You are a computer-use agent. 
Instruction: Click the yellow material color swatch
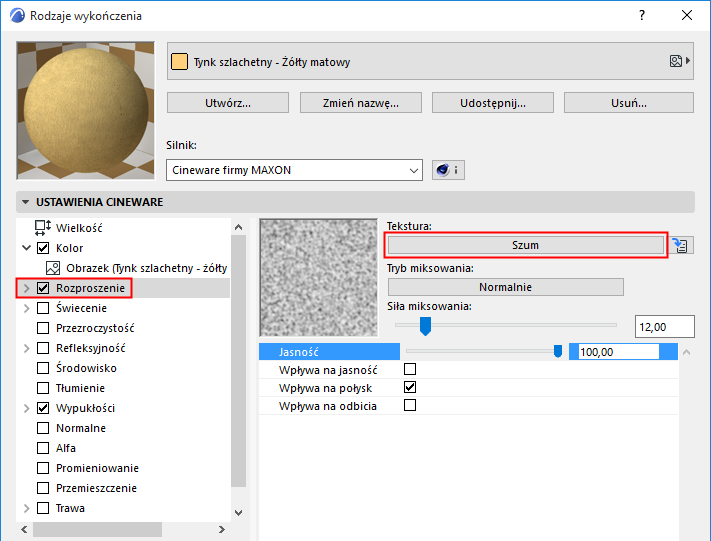tap(179, 62)
